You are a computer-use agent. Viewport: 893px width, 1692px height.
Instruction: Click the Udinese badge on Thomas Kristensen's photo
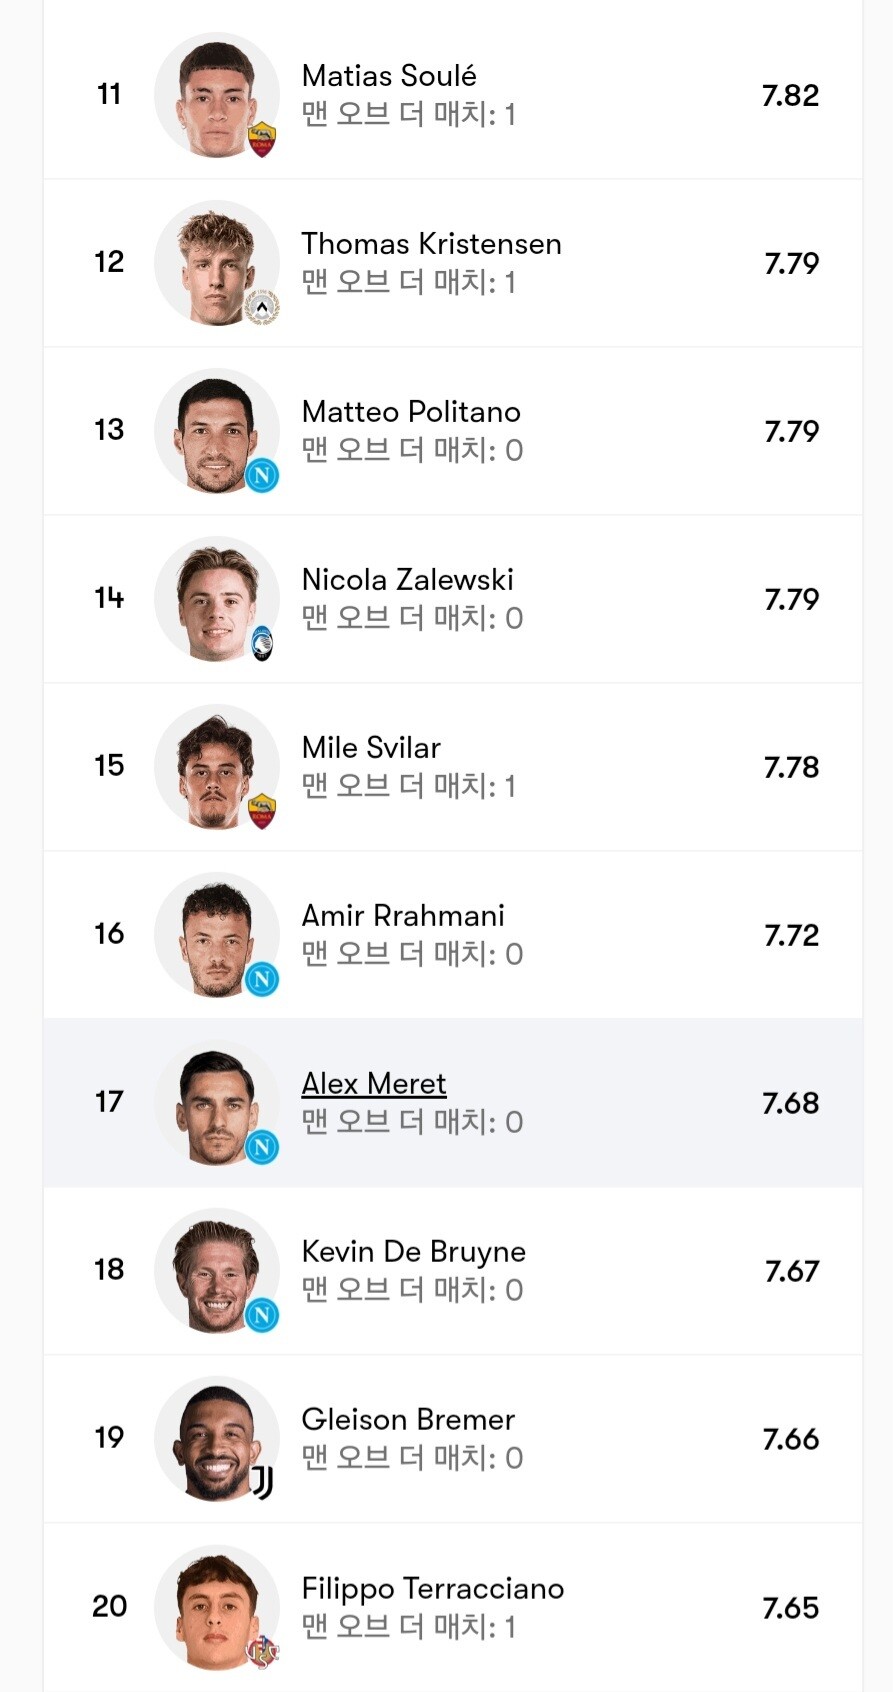pyautogui.click(x=262, y=307)
